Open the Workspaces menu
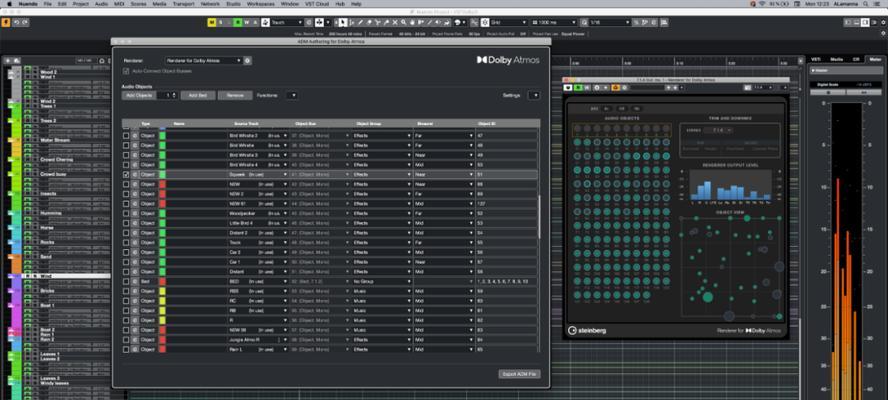888x400 pixels. tap(262, 3)
